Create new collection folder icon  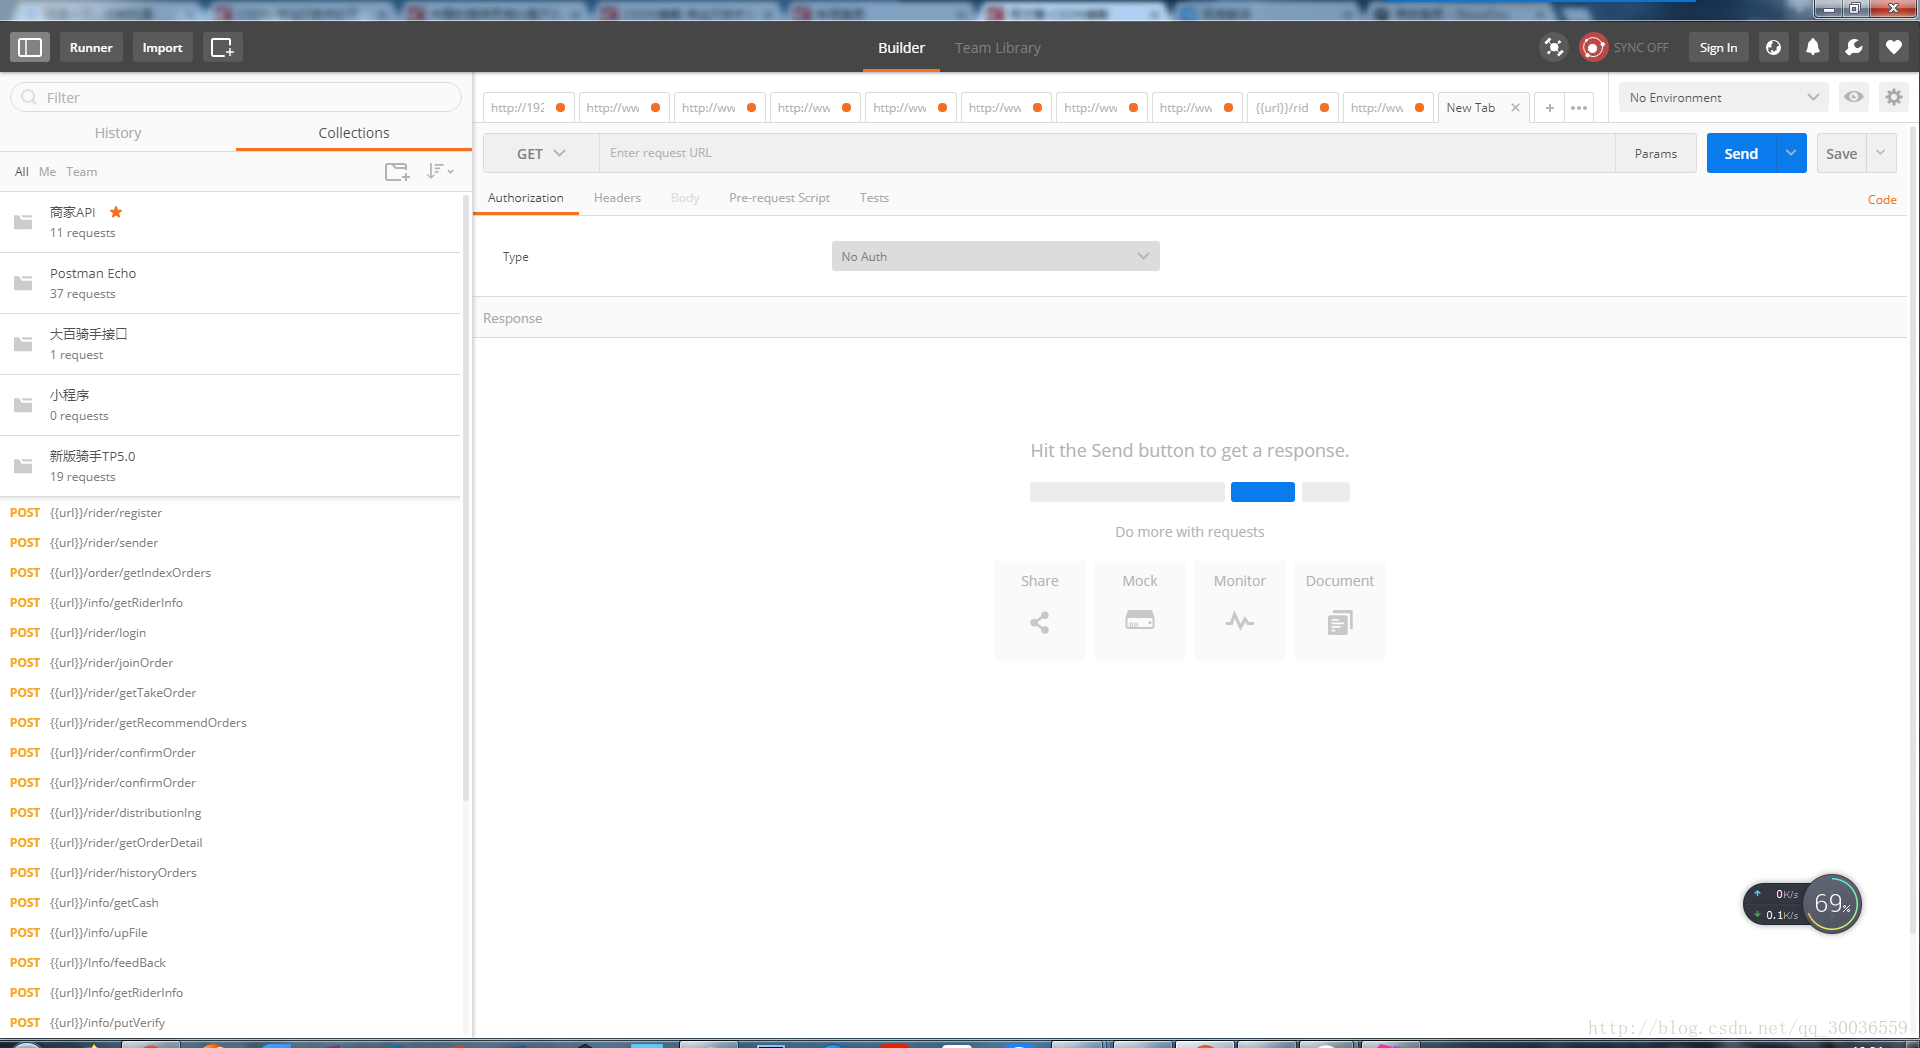click(397, 172)
